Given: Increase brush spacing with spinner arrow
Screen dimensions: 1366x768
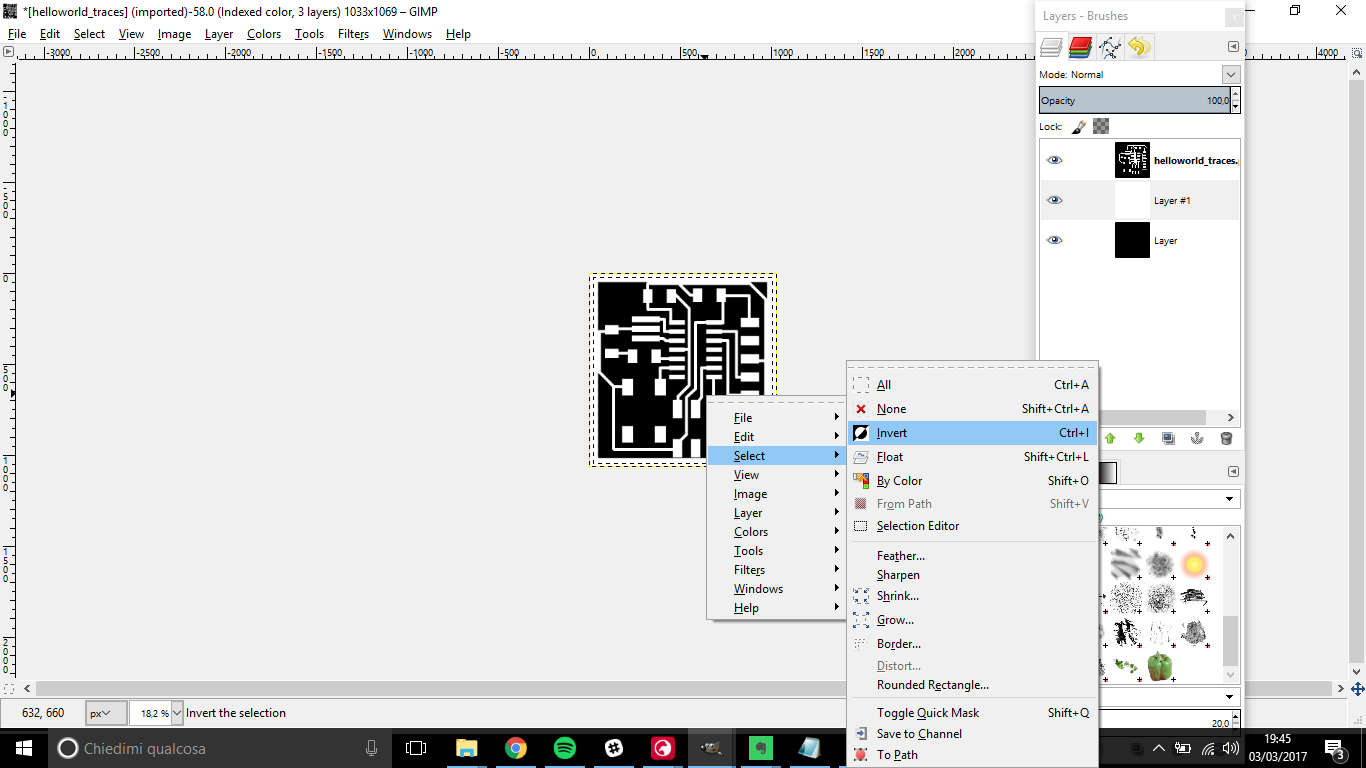Looking at the screenshot, I should tap(1235, 718).
